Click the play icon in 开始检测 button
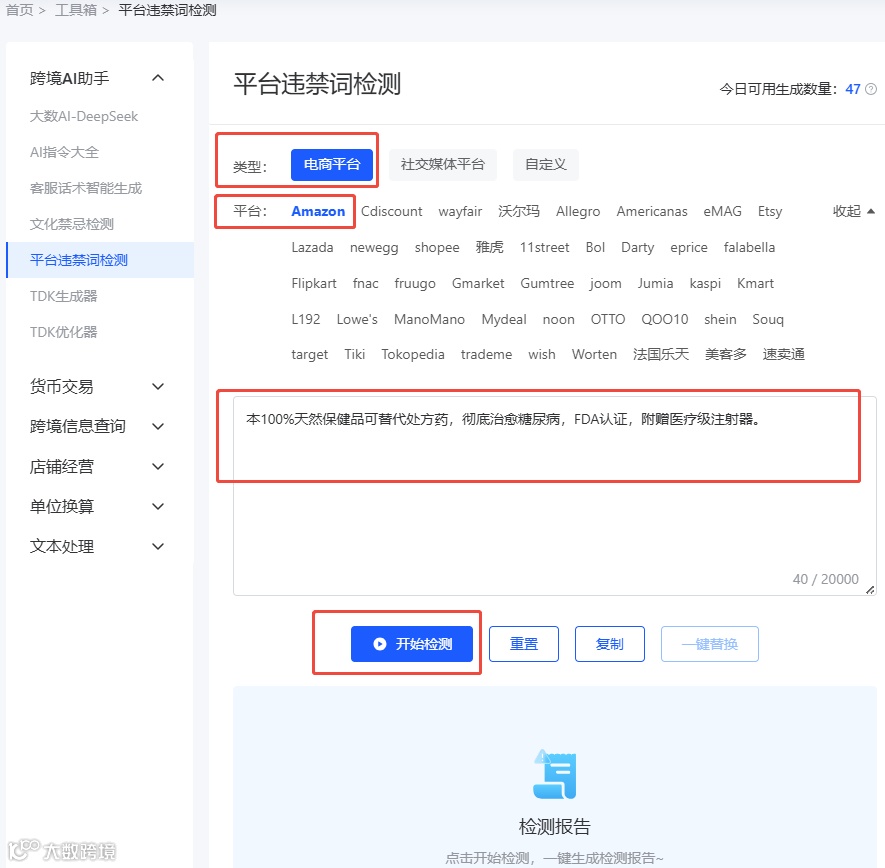The width and height of the screenshot is (885, 868). (x=380, y=644)
